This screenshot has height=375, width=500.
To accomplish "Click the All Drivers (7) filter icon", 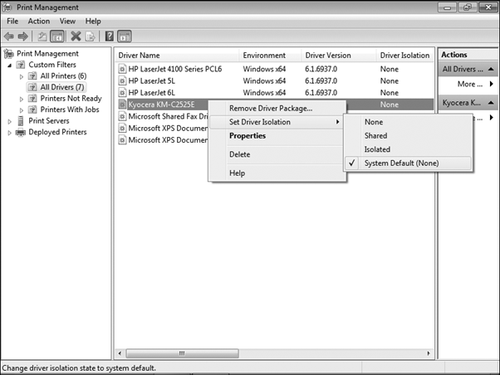I will pos(32,87).
